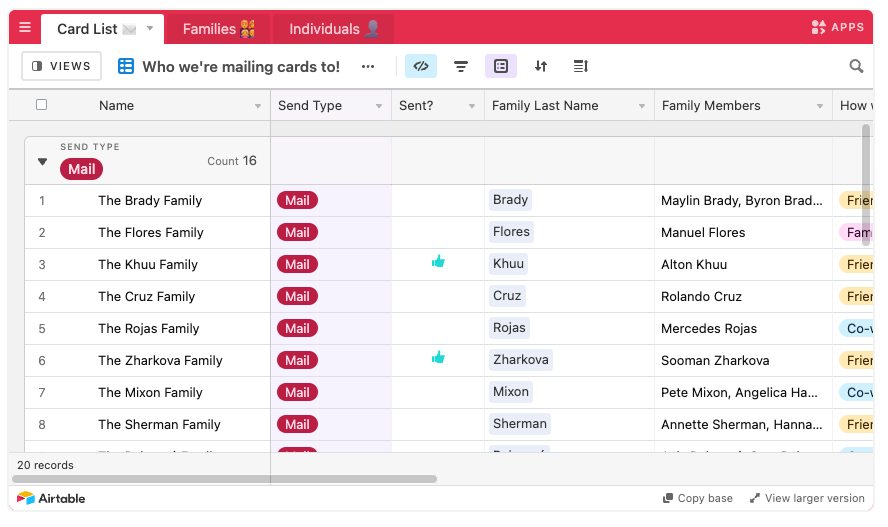Screen dimensions: 888x527
Task: Open the row height icon
Action: click(580, 66)
